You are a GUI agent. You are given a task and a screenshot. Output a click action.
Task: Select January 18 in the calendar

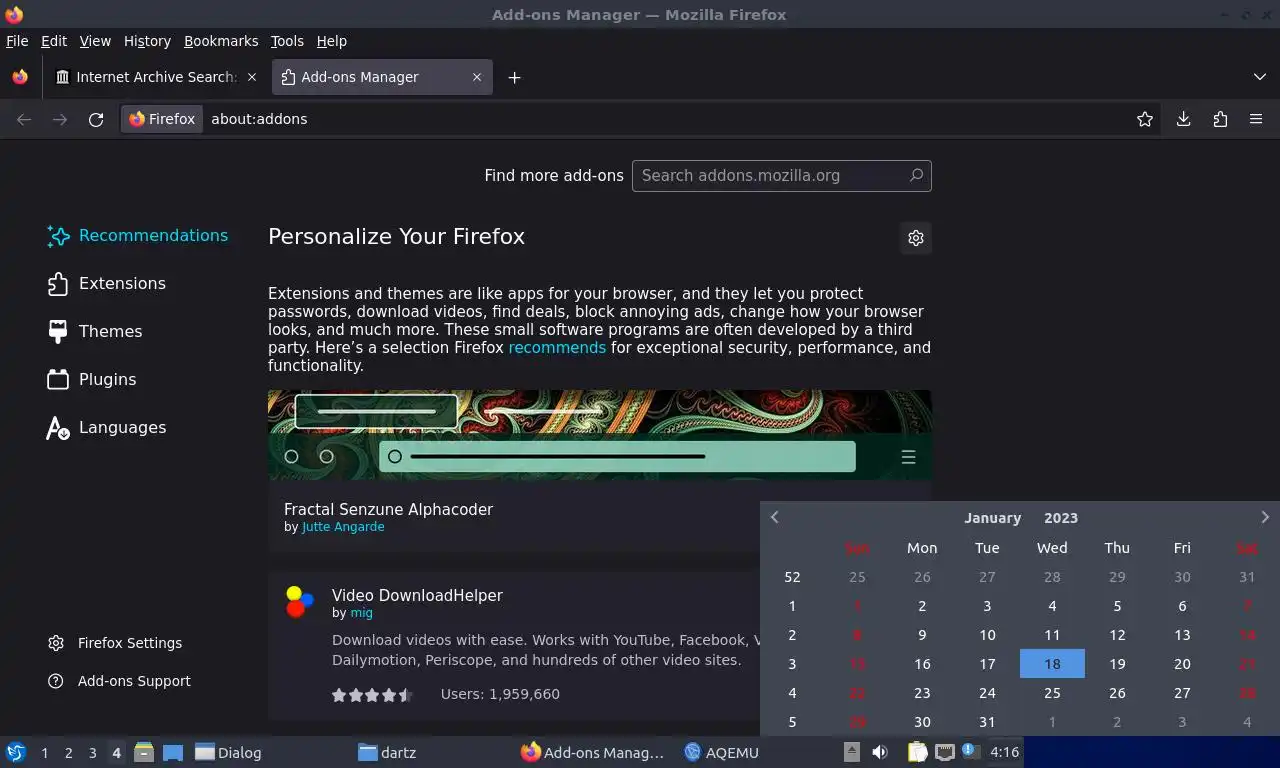click(1052, 663)
